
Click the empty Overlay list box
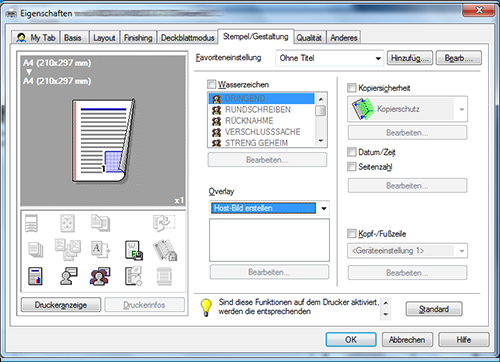[269, 240]
